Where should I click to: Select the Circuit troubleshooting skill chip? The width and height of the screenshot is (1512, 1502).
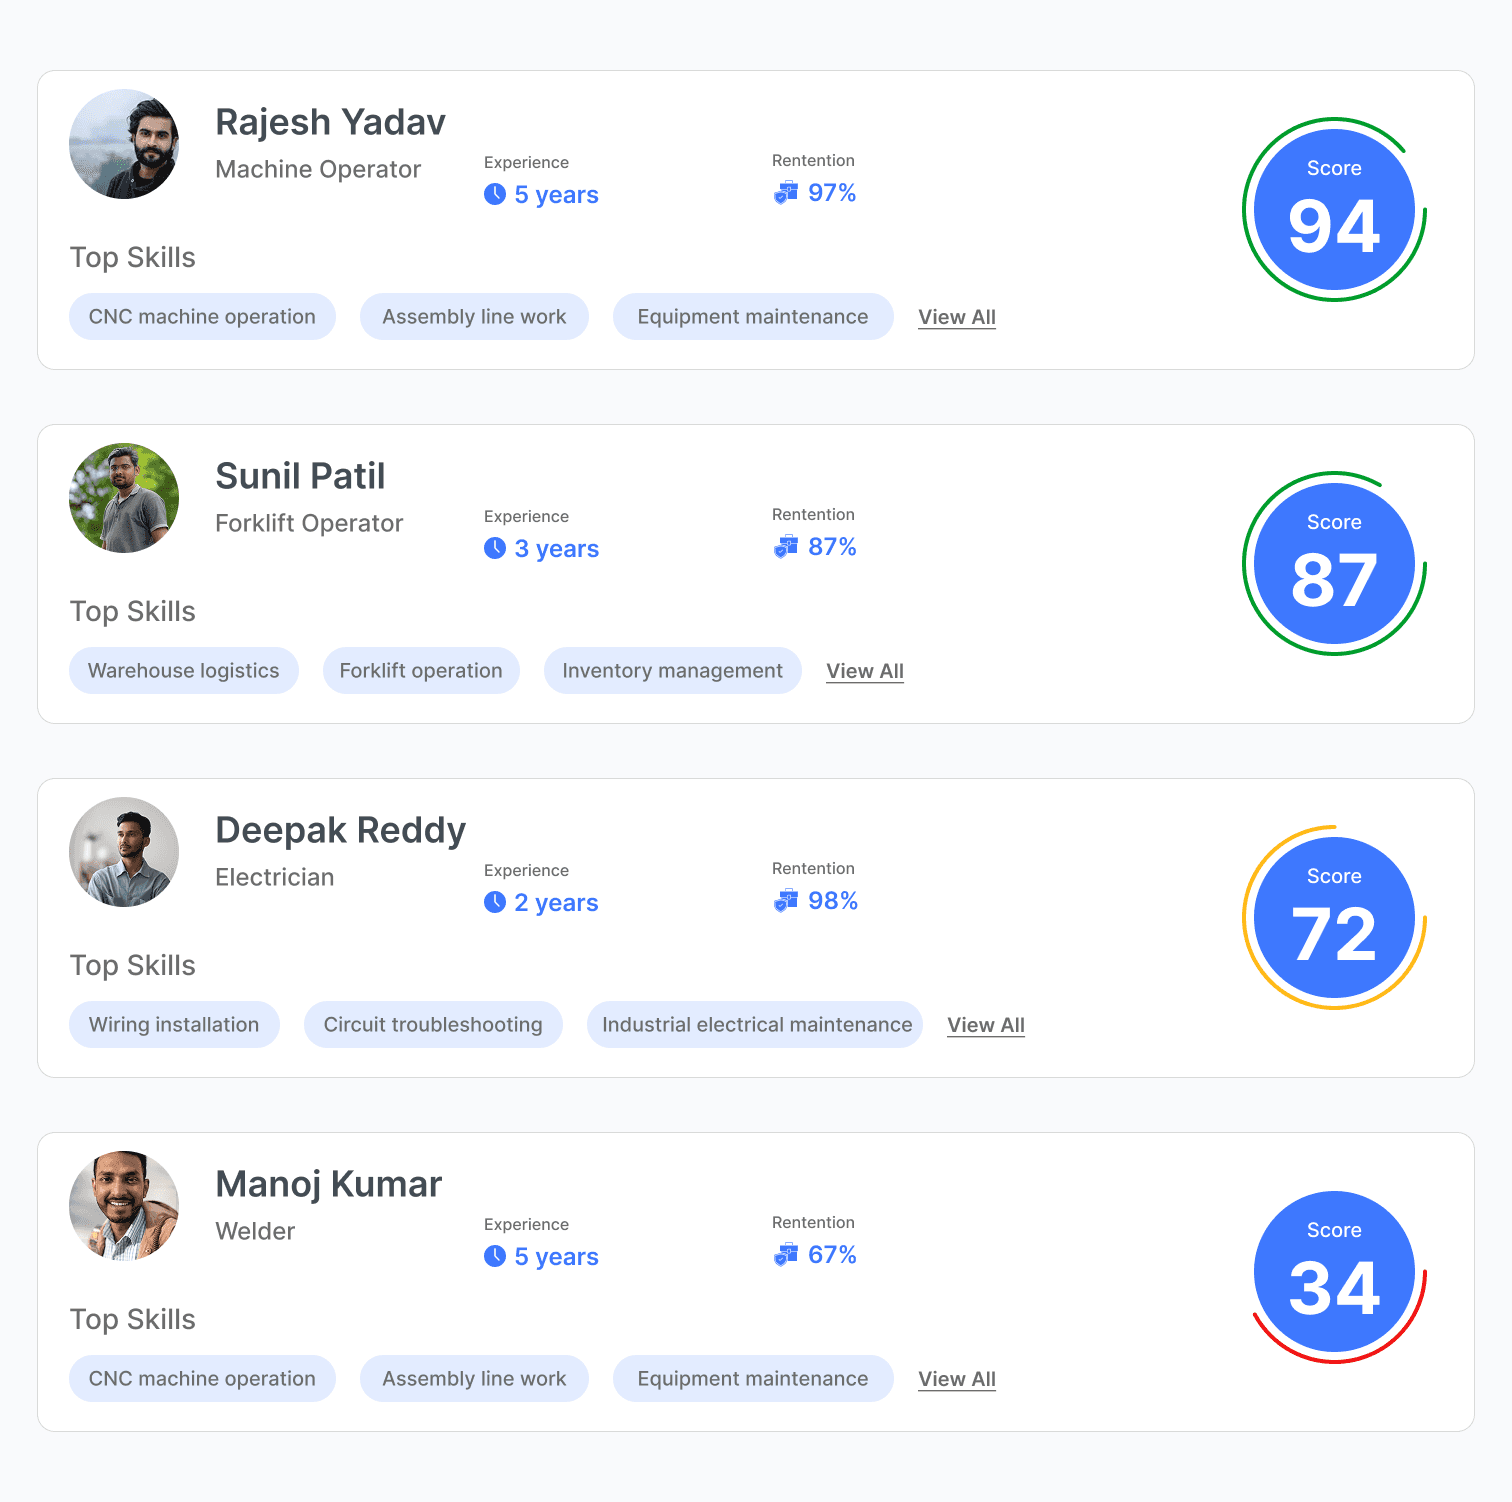pos(433,1025)
